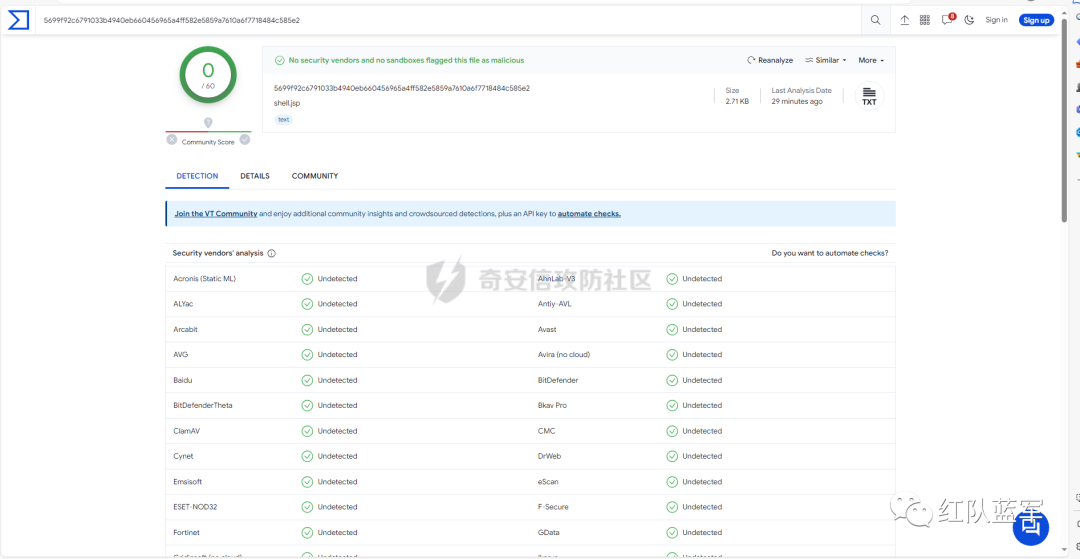Click the hash search input field
This screenshot has height=559, width=1080.
click(x=448, y=20)
